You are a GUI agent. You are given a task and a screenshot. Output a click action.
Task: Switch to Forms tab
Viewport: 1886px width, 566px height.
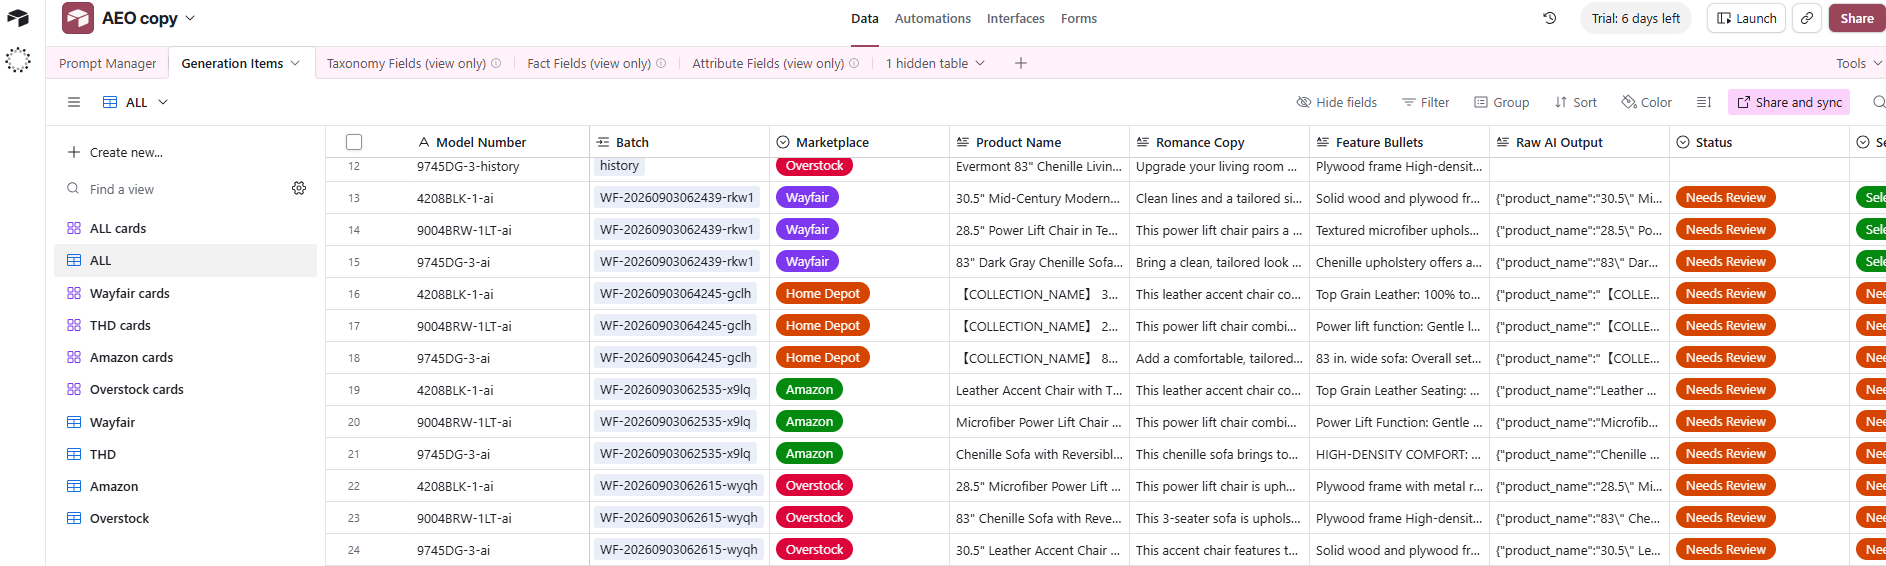[1079, 18]
